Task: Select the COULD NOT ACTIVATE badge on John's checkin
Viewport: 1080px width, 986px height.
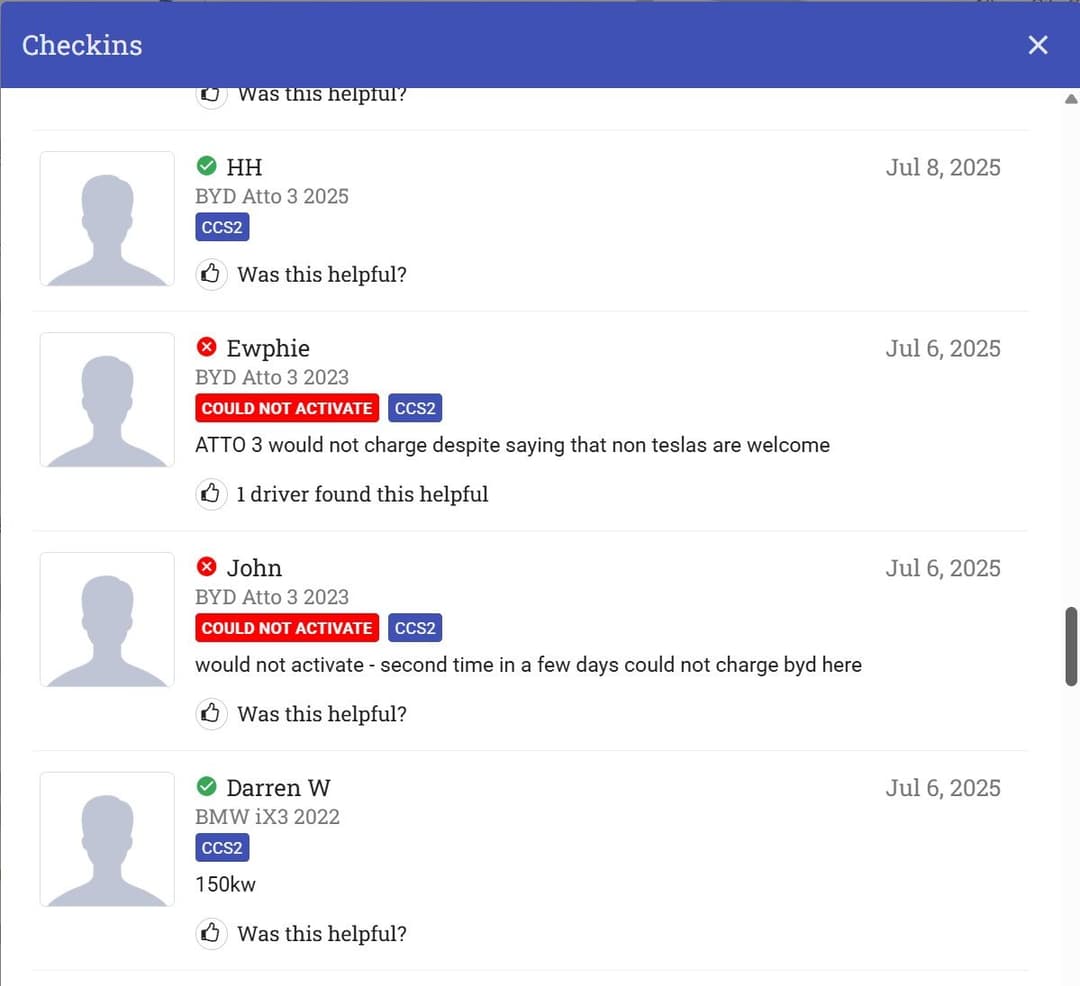Action: click(x=287, y=627)
